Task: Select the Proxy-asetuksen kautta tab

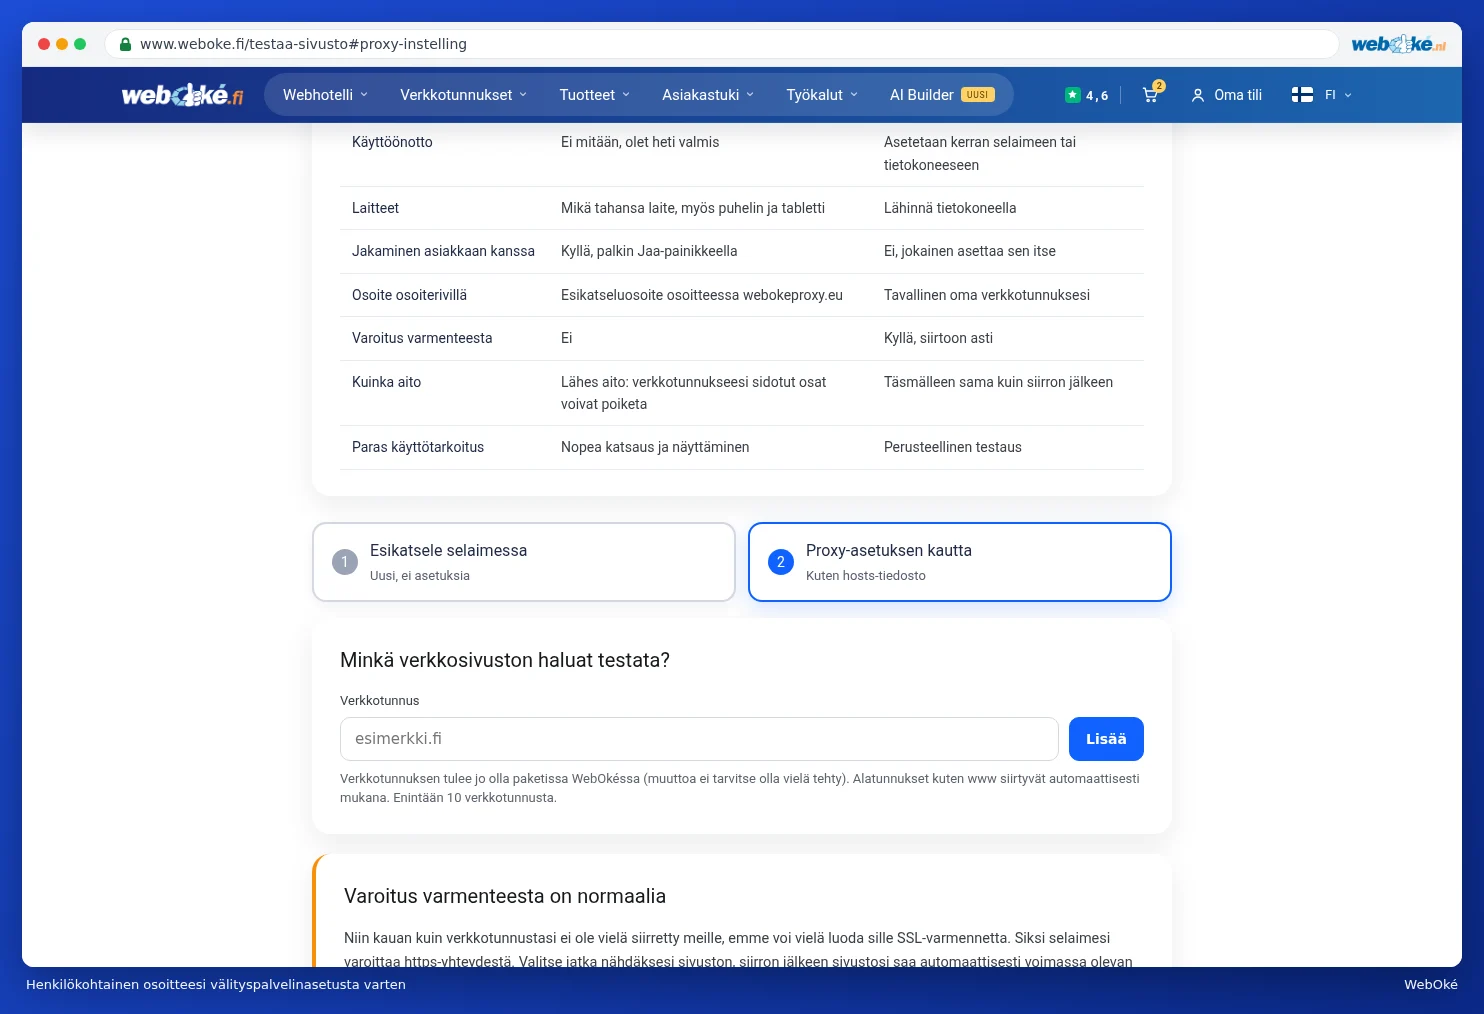Action: [960, 562]
